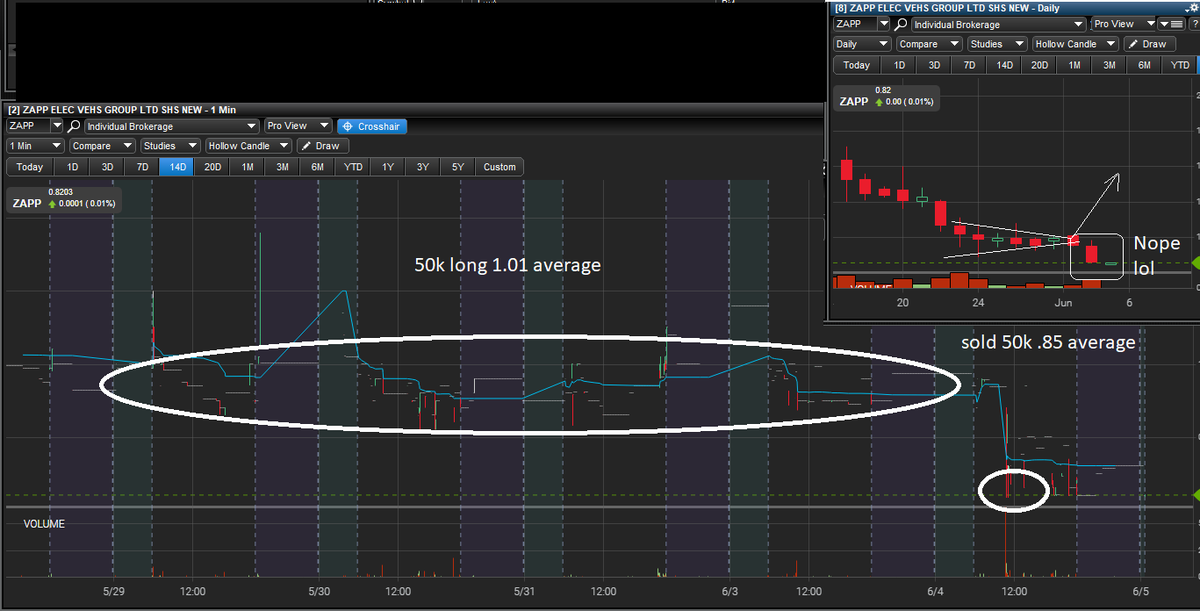This screenshot has width=1200, height=611.
Task: Select the 3Y range in 1 Min chart
Action: [x=423, y=167]
